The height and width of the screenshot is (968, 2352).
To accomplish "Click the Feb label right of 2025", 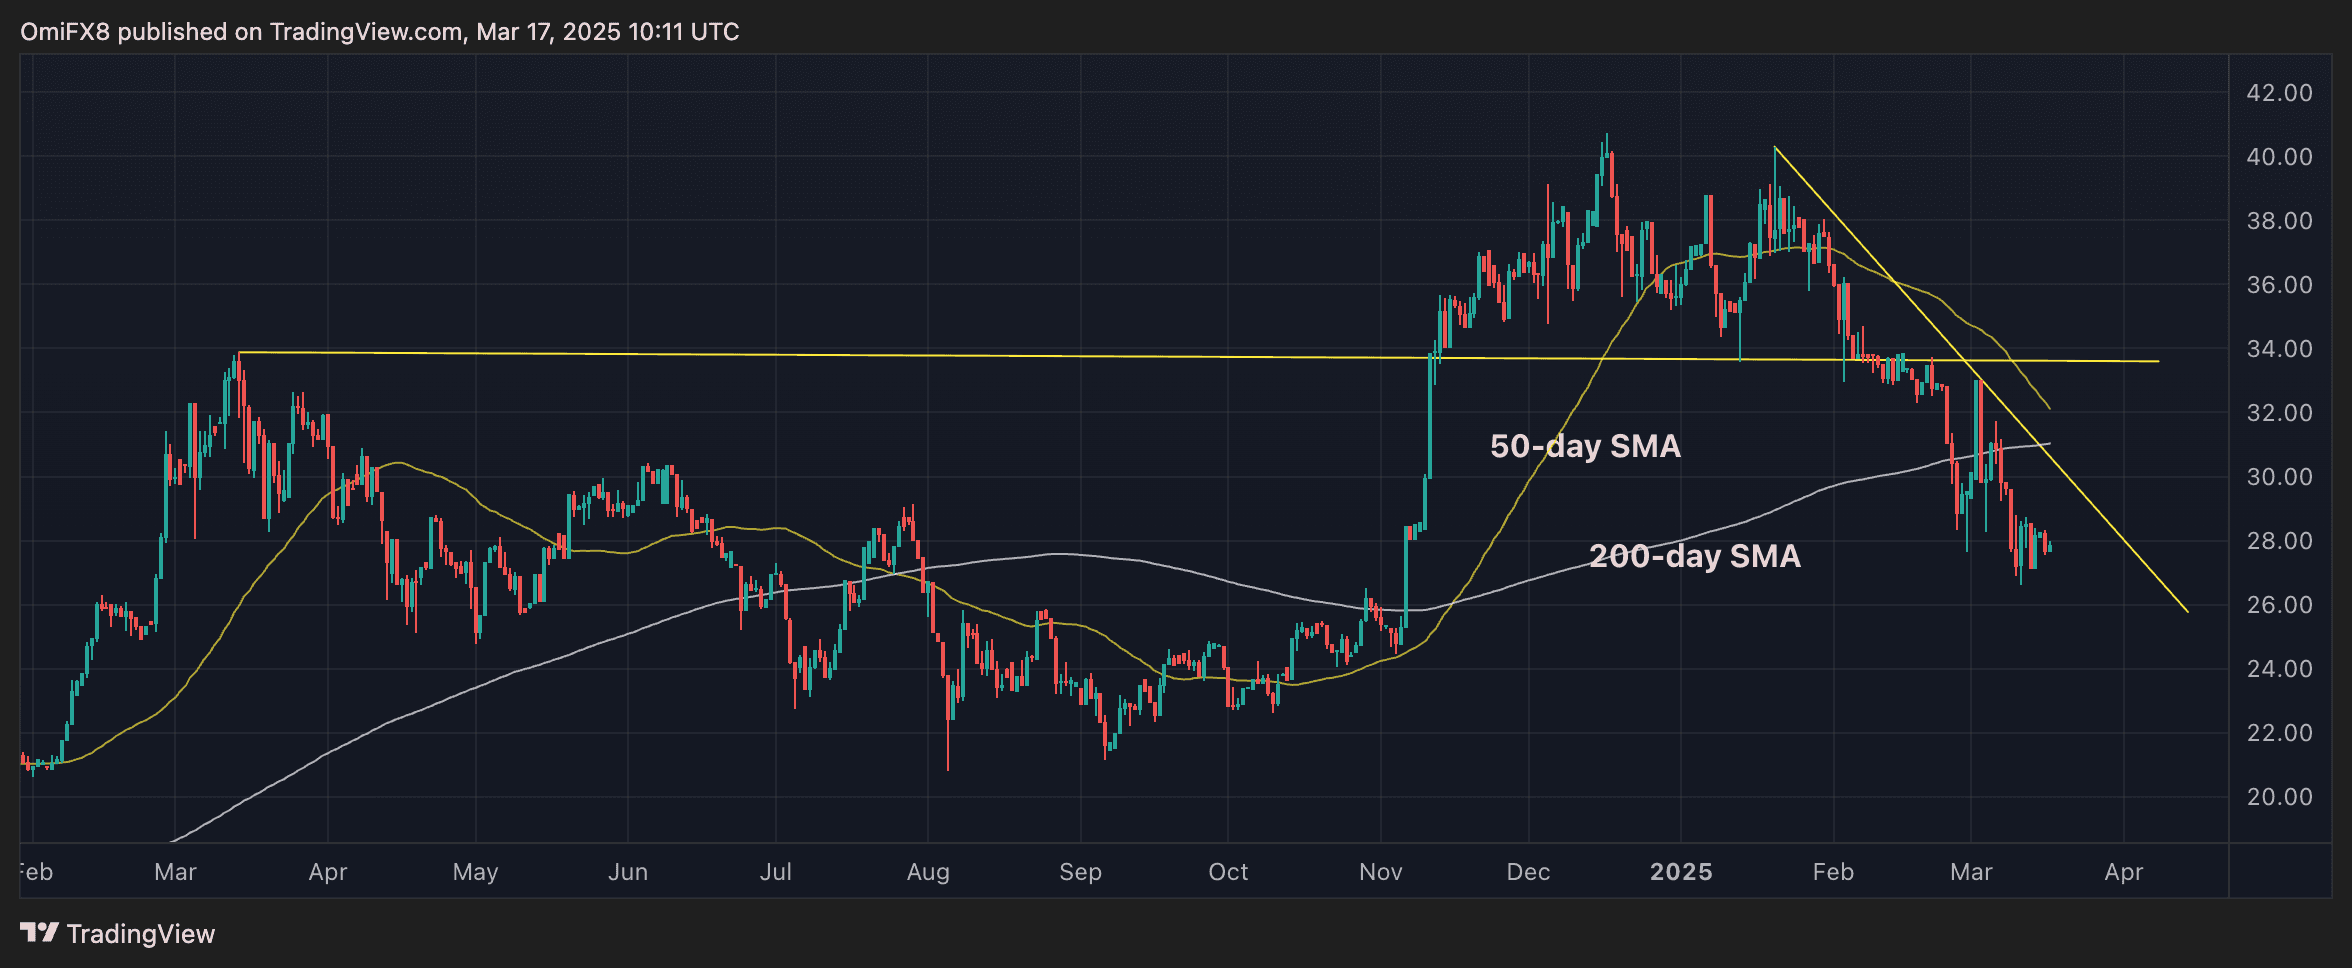I will point(1834,872).
